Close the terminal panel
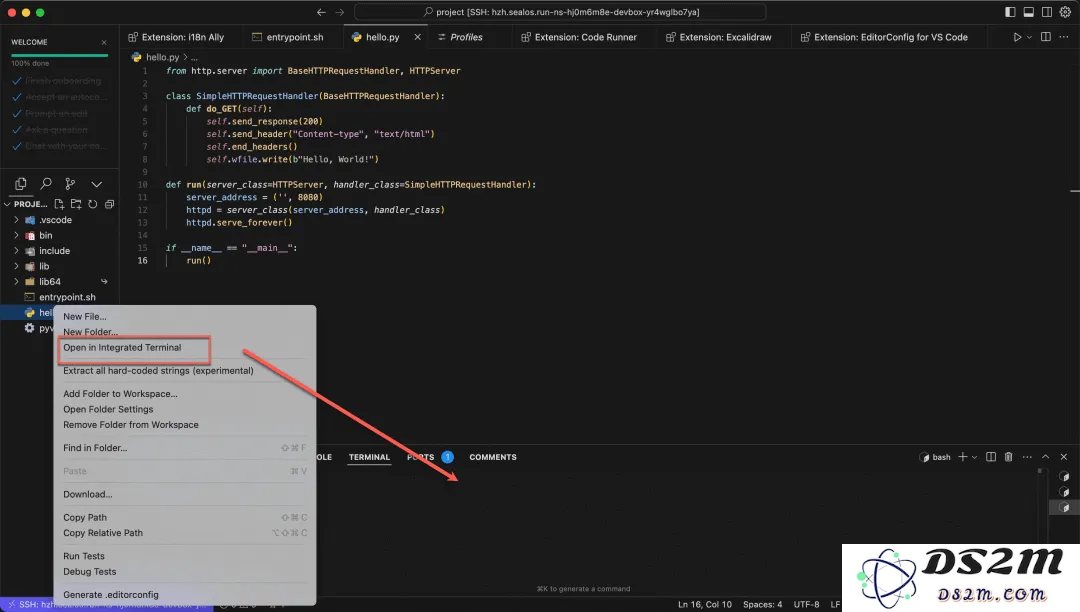The height and width of the screenshot is (612, 1080). tap(1063, 457)
